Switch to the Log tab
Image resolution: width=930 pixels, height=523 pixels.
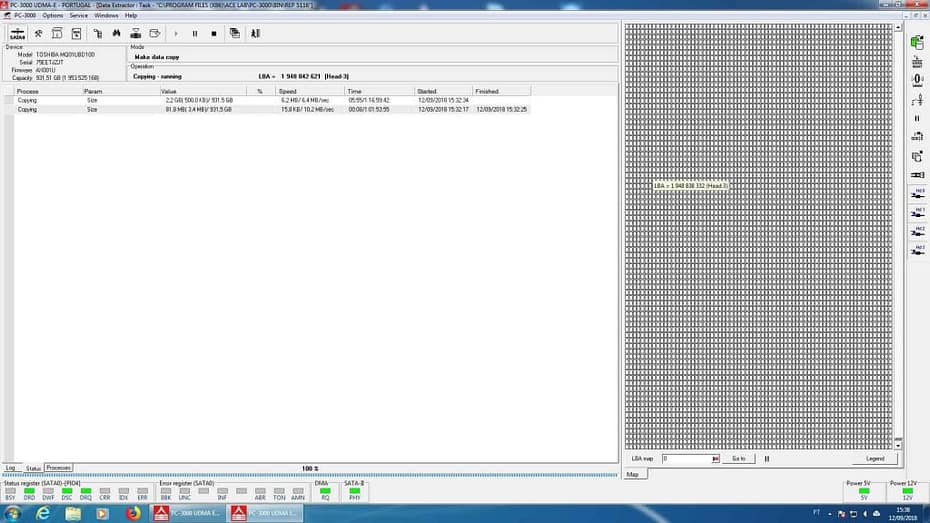tap(10, 467)
